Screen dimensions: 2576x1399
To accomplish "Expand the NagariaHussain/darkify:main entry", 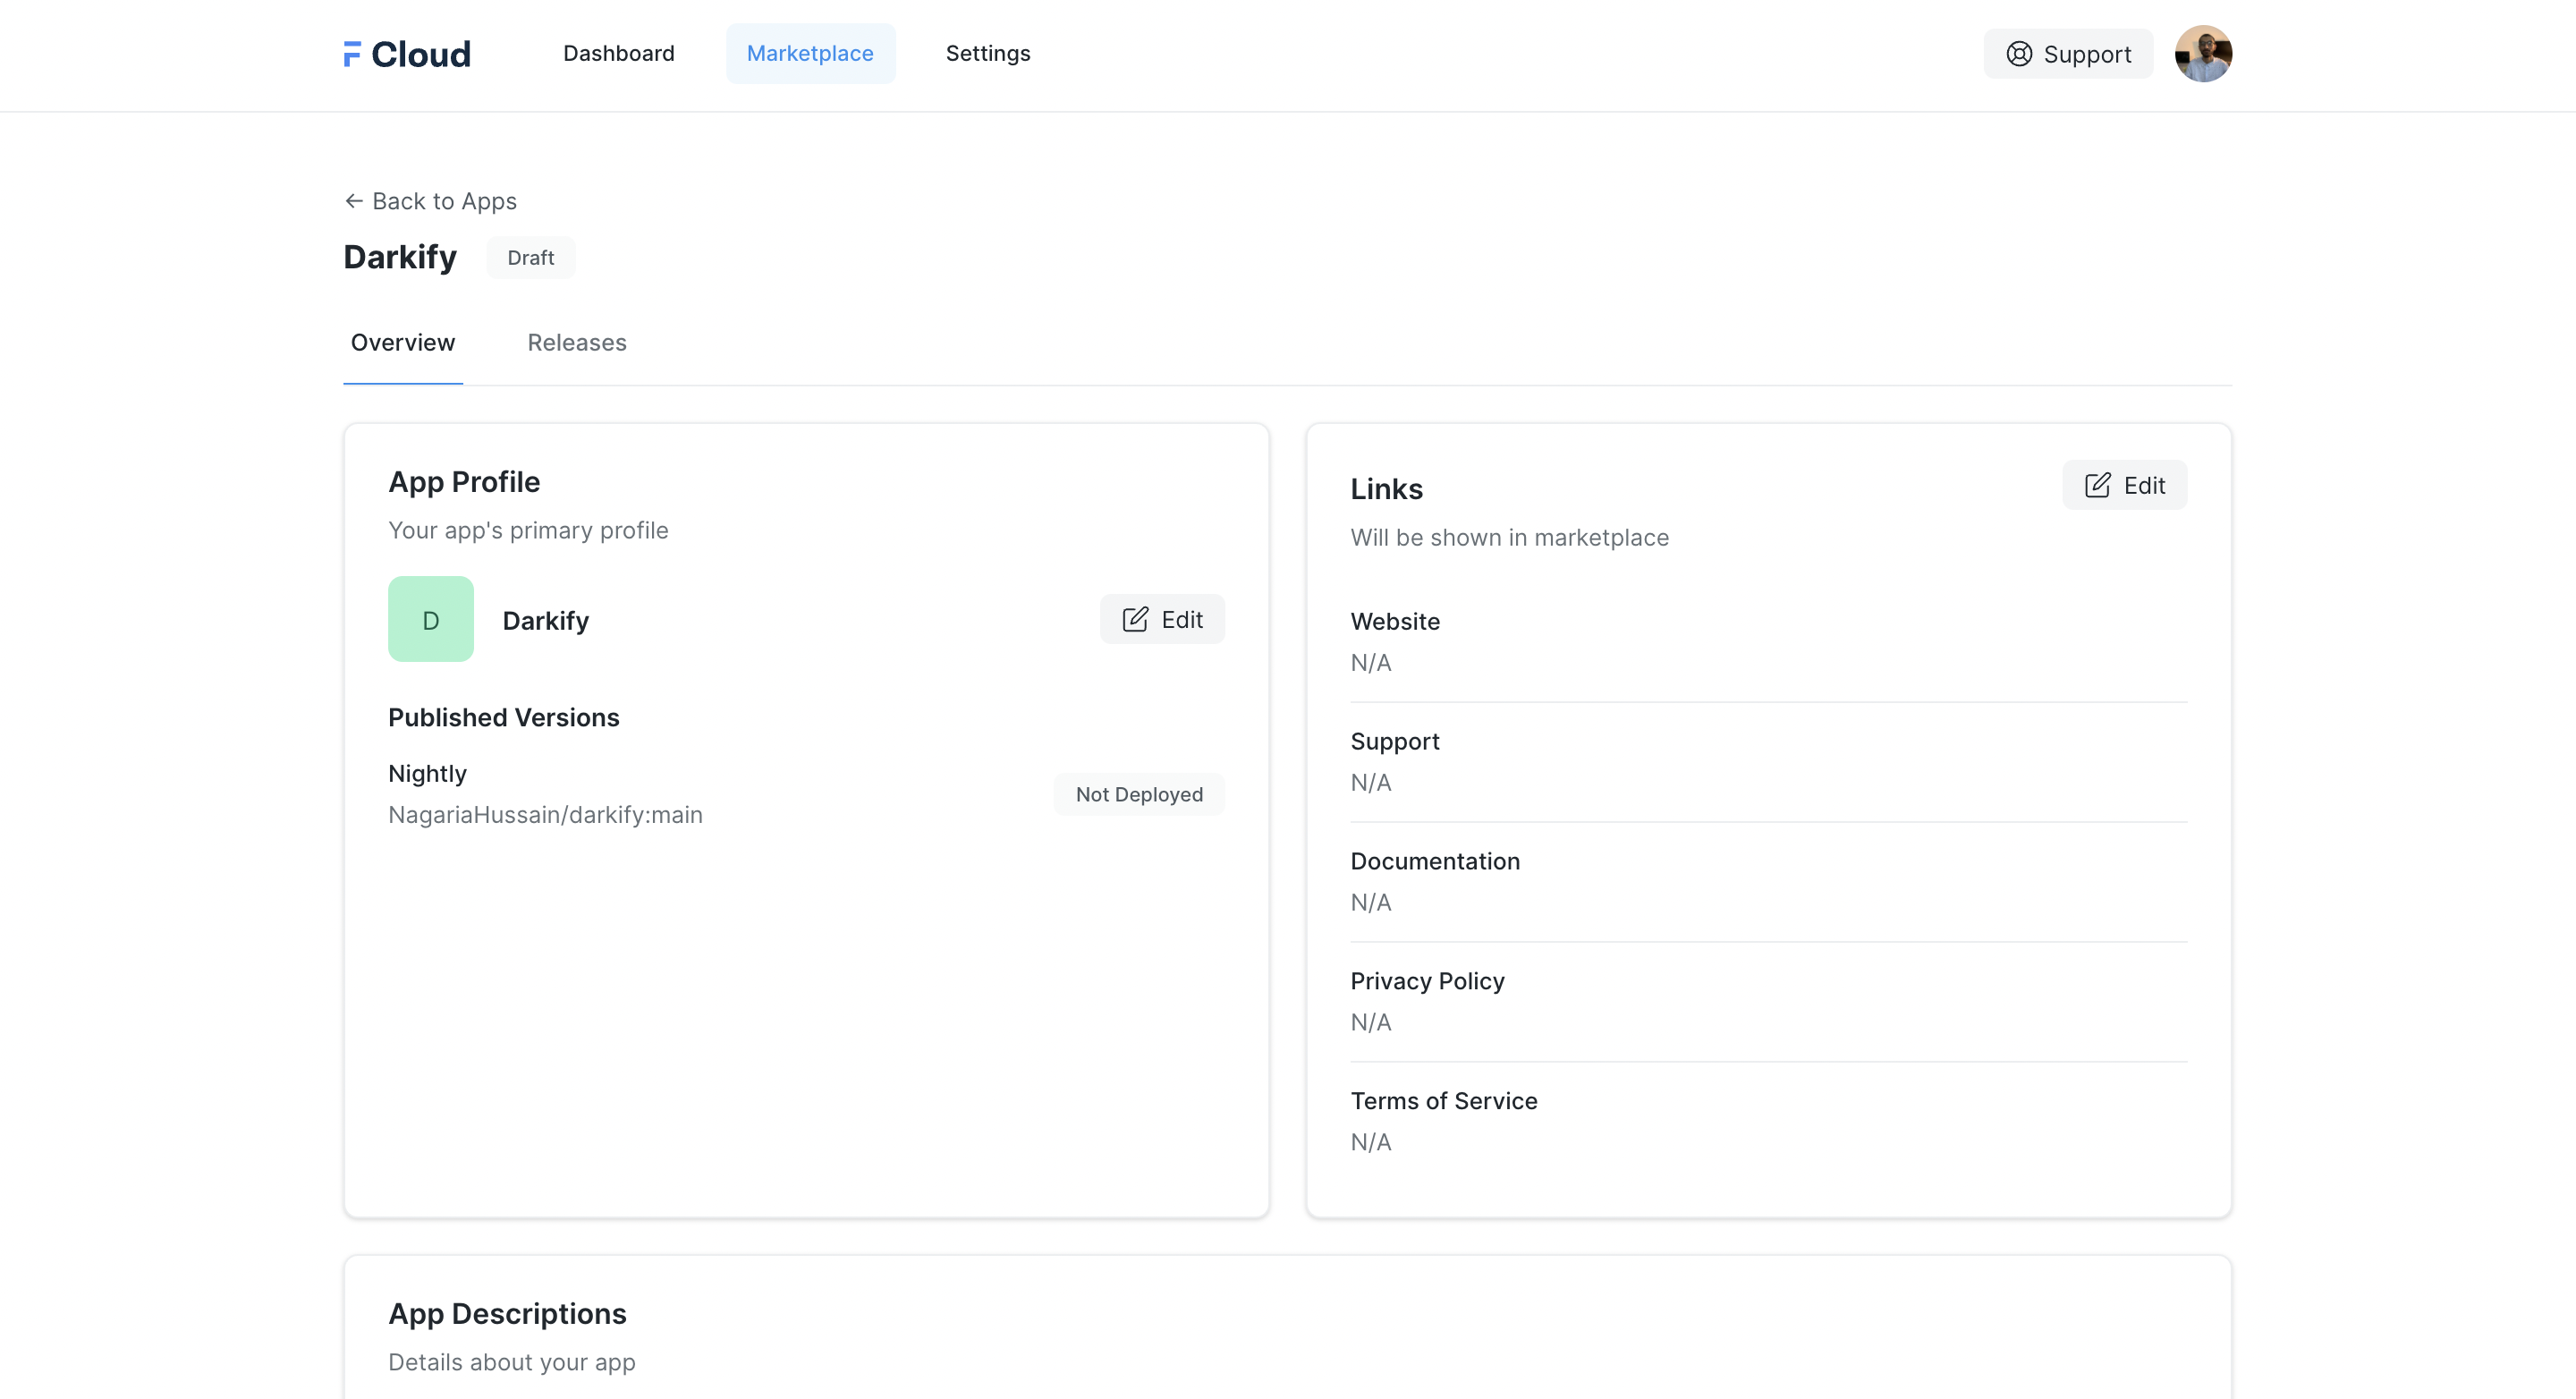I will click(x=546, y=813).
